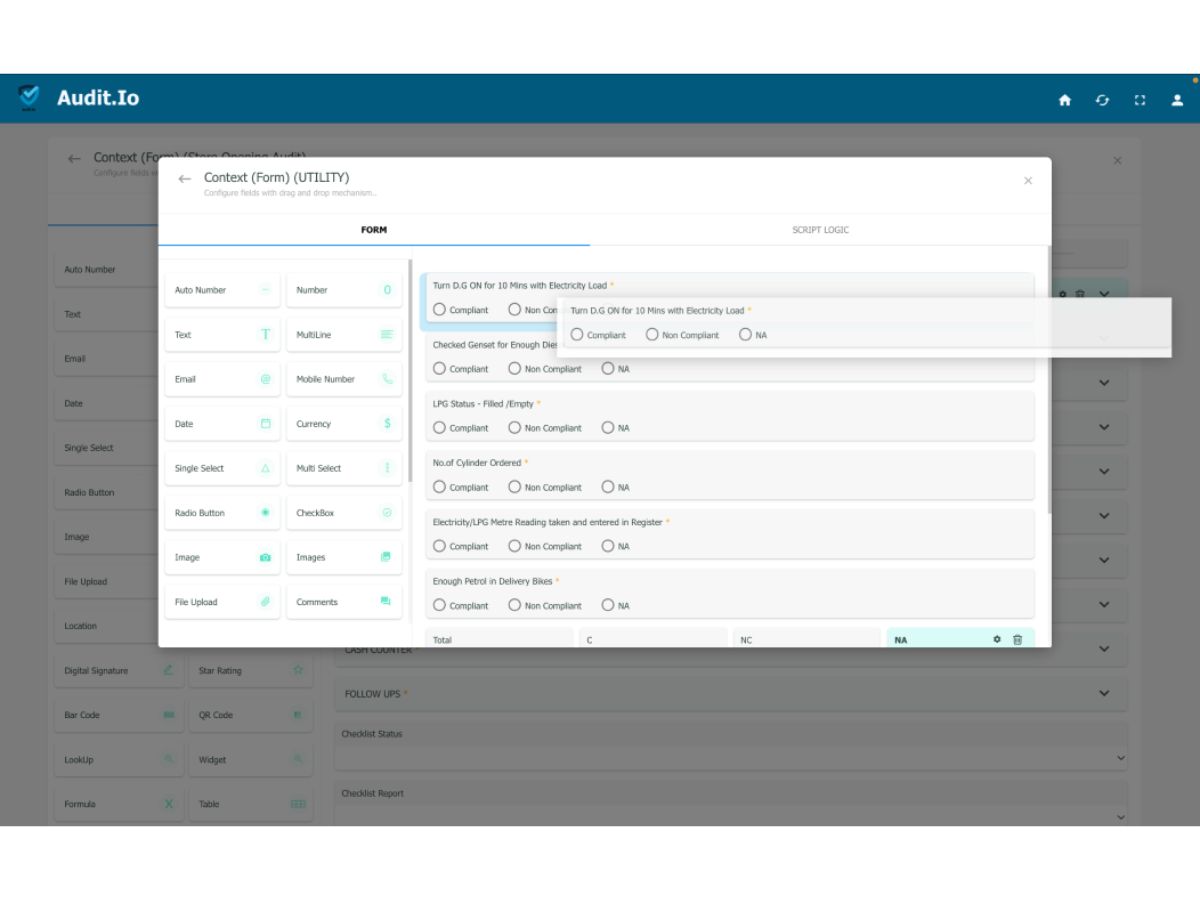Pick the Auto Number tile in dialog palette
The image size is (1200, 900).
click(x=223, y=290)
